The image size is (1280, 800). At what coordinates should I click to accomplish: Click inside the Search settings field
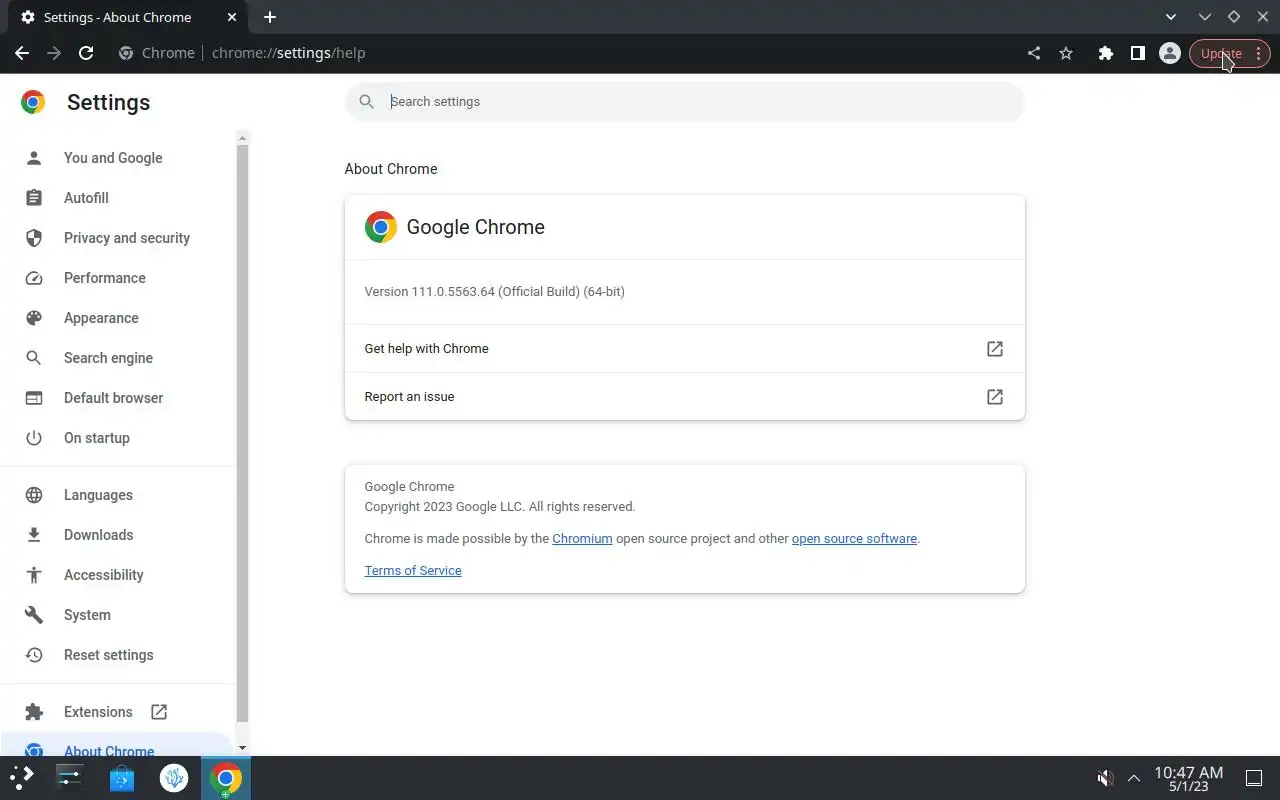[x=684, y=101]
